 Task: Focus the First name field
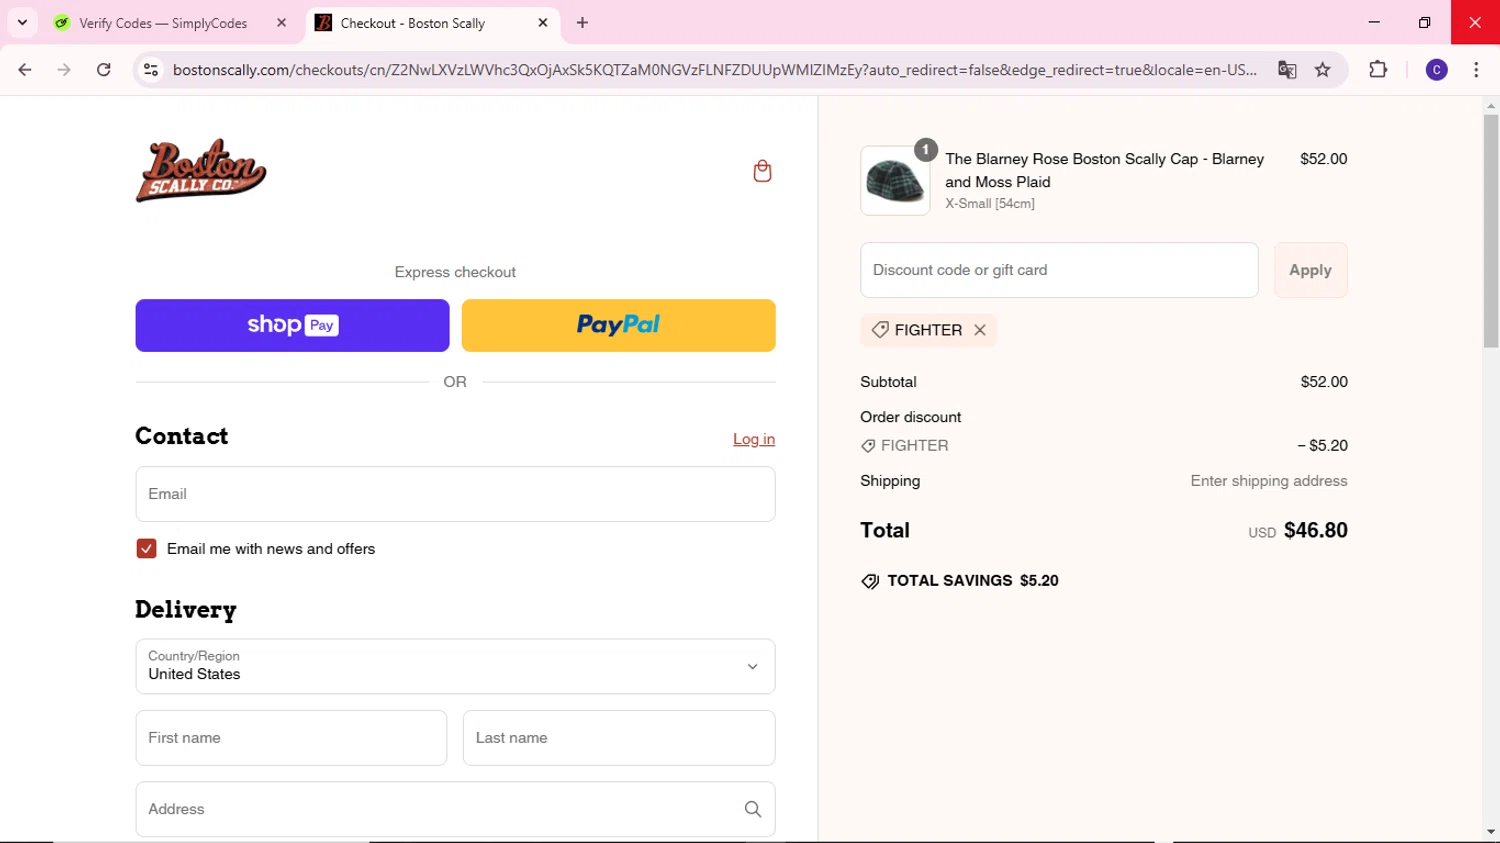[291, 738]
